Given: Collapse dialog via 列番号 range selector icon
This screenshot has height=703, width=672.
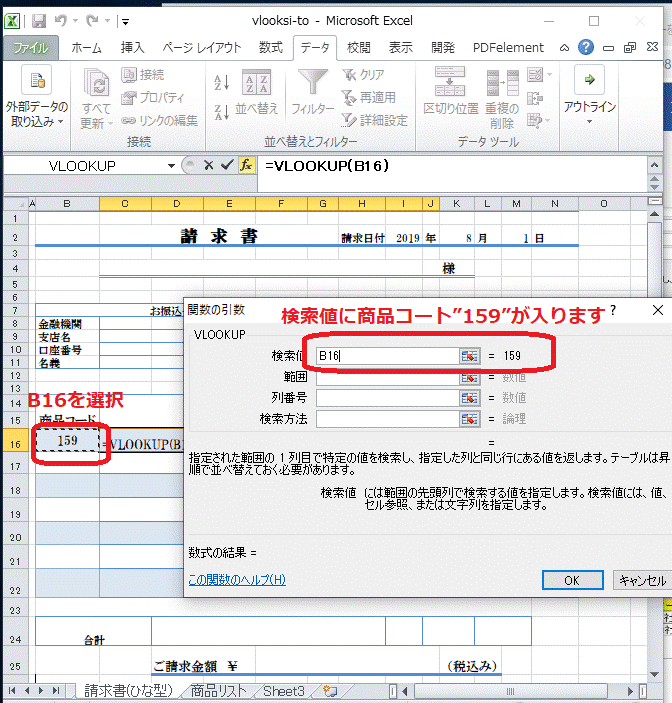Looking at the screenshot, I should pos(468,398).
